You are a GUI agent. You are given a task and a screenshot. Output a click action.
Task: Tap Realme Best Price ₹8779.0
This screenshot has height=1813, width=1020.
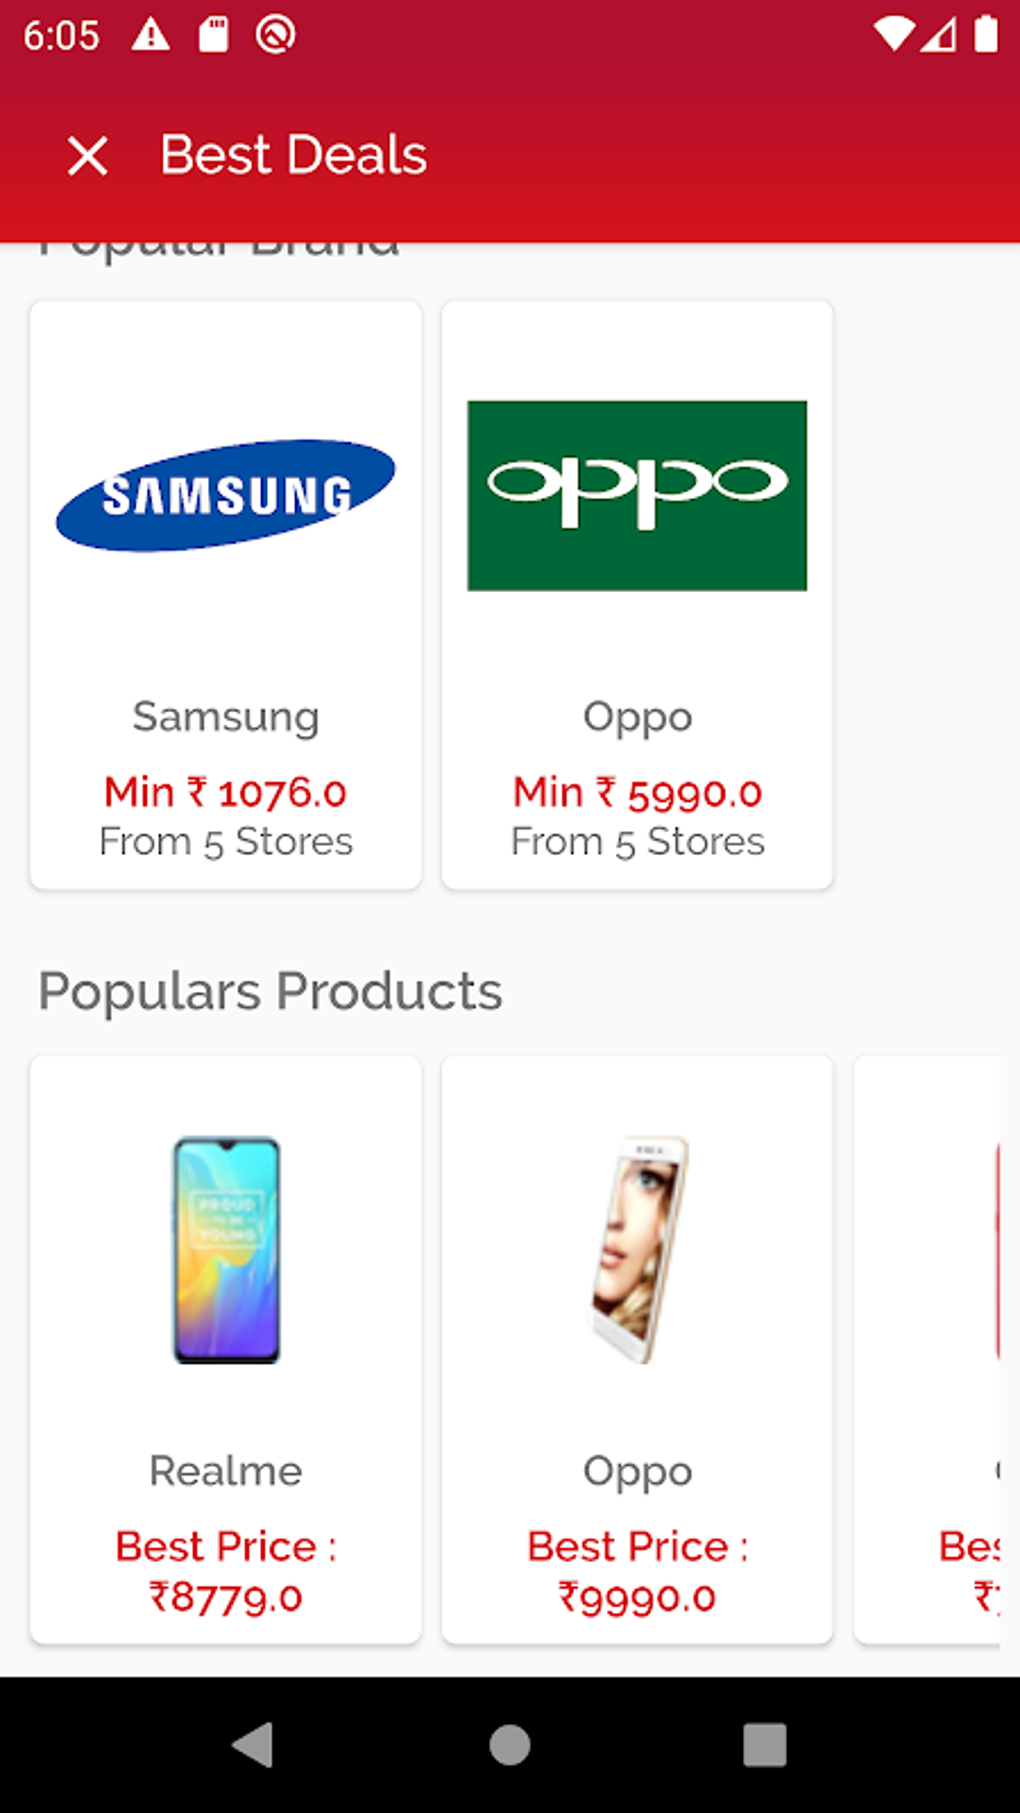226,1572
